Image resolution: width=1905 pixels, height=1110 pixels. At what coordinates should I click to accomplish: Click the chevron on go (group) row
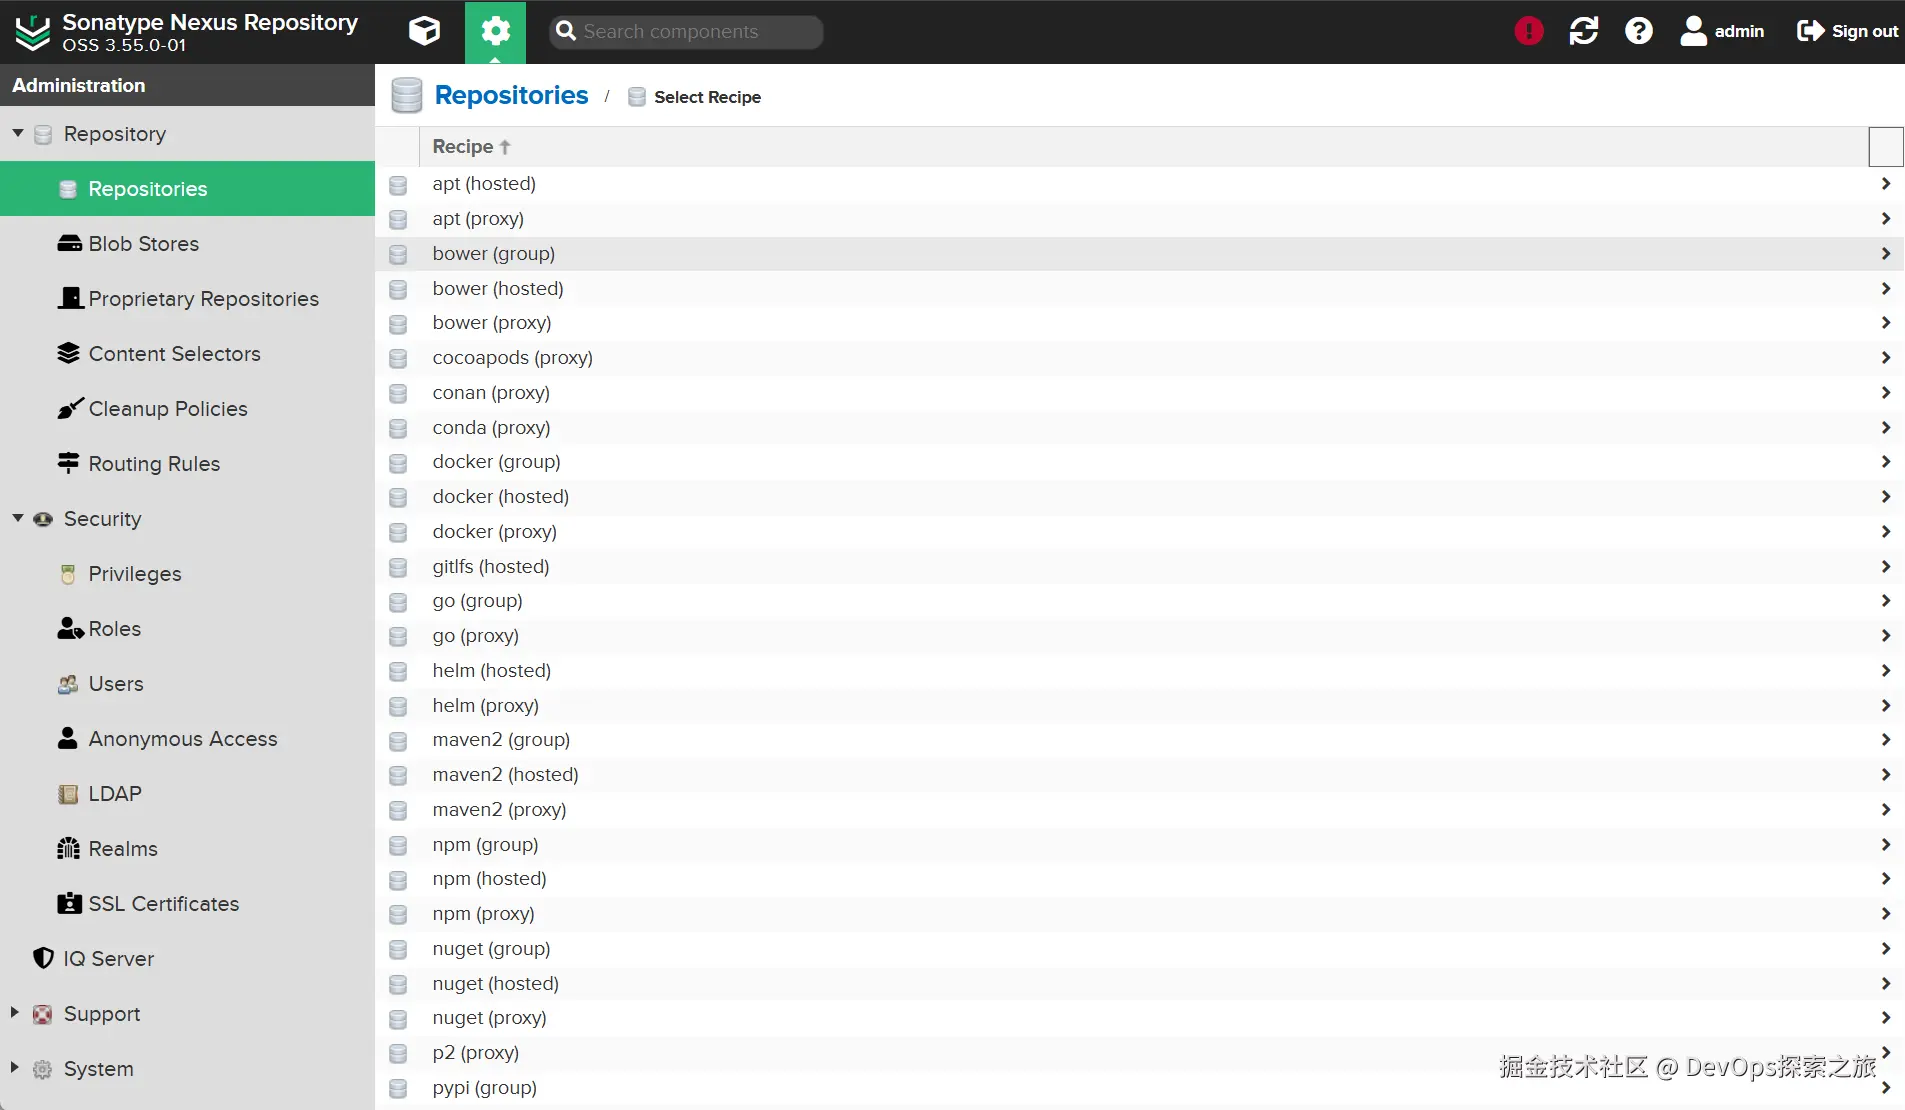[1885, 600]
